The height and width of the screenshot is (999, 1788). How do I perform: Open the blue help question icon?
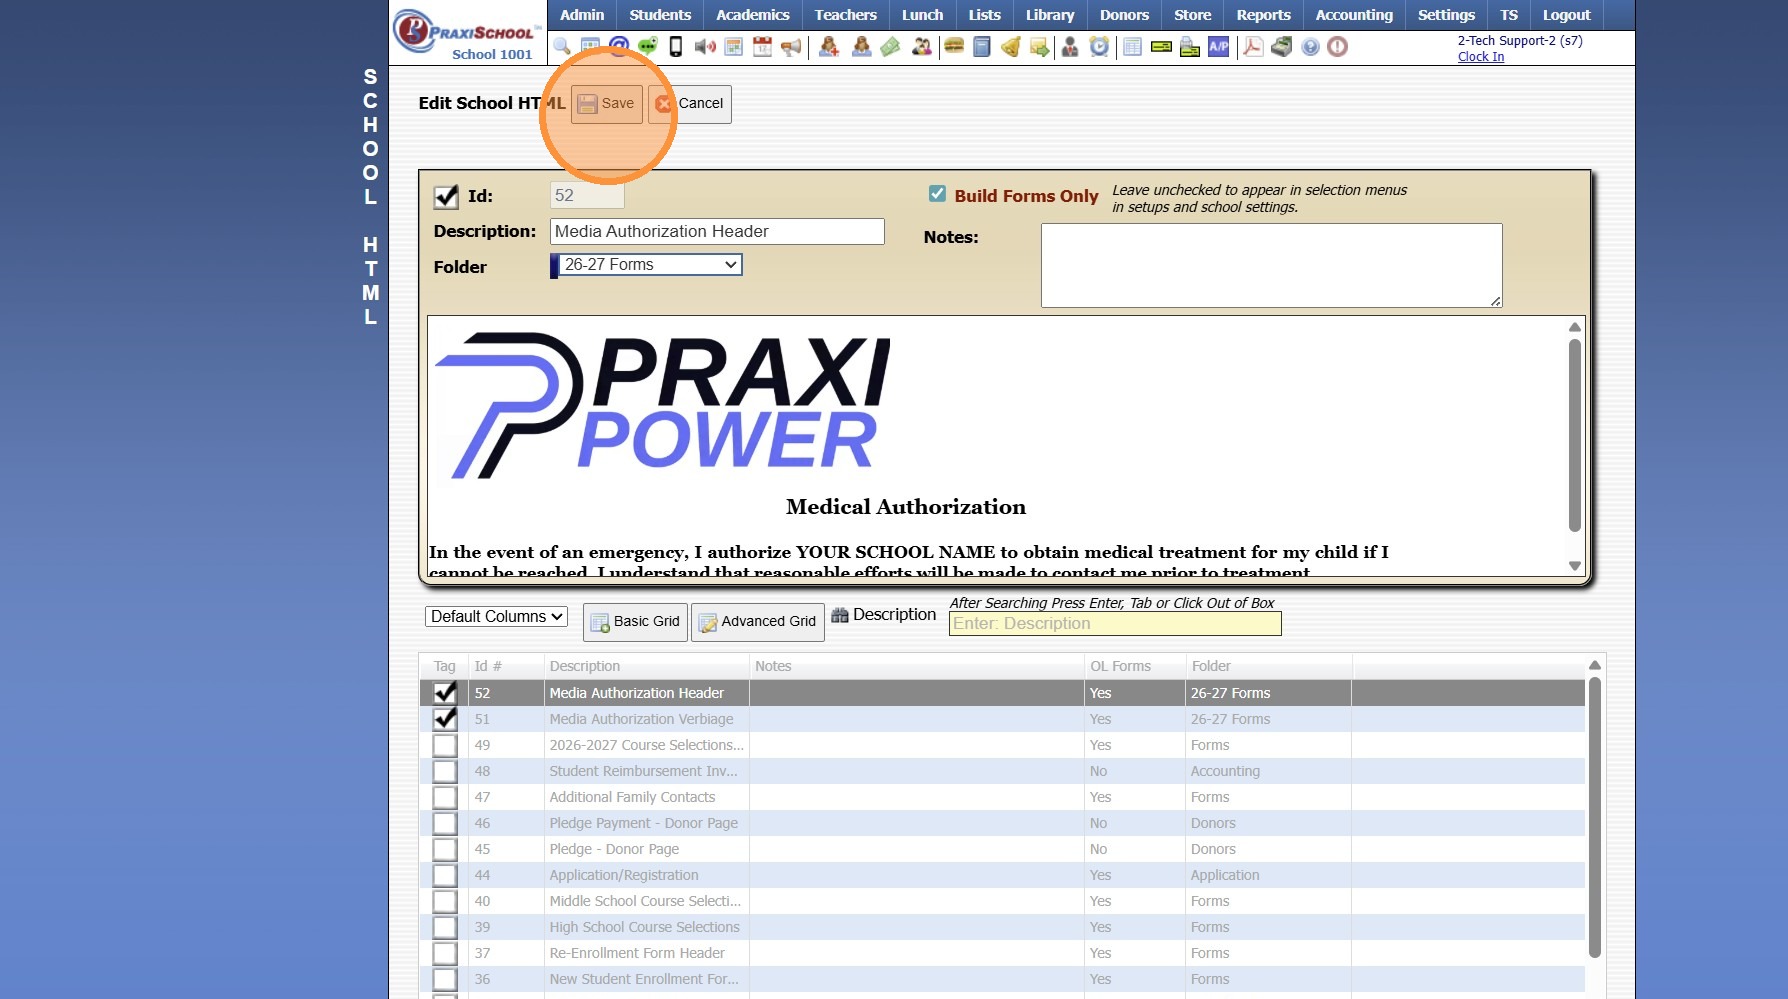[x=1310, y=47]
